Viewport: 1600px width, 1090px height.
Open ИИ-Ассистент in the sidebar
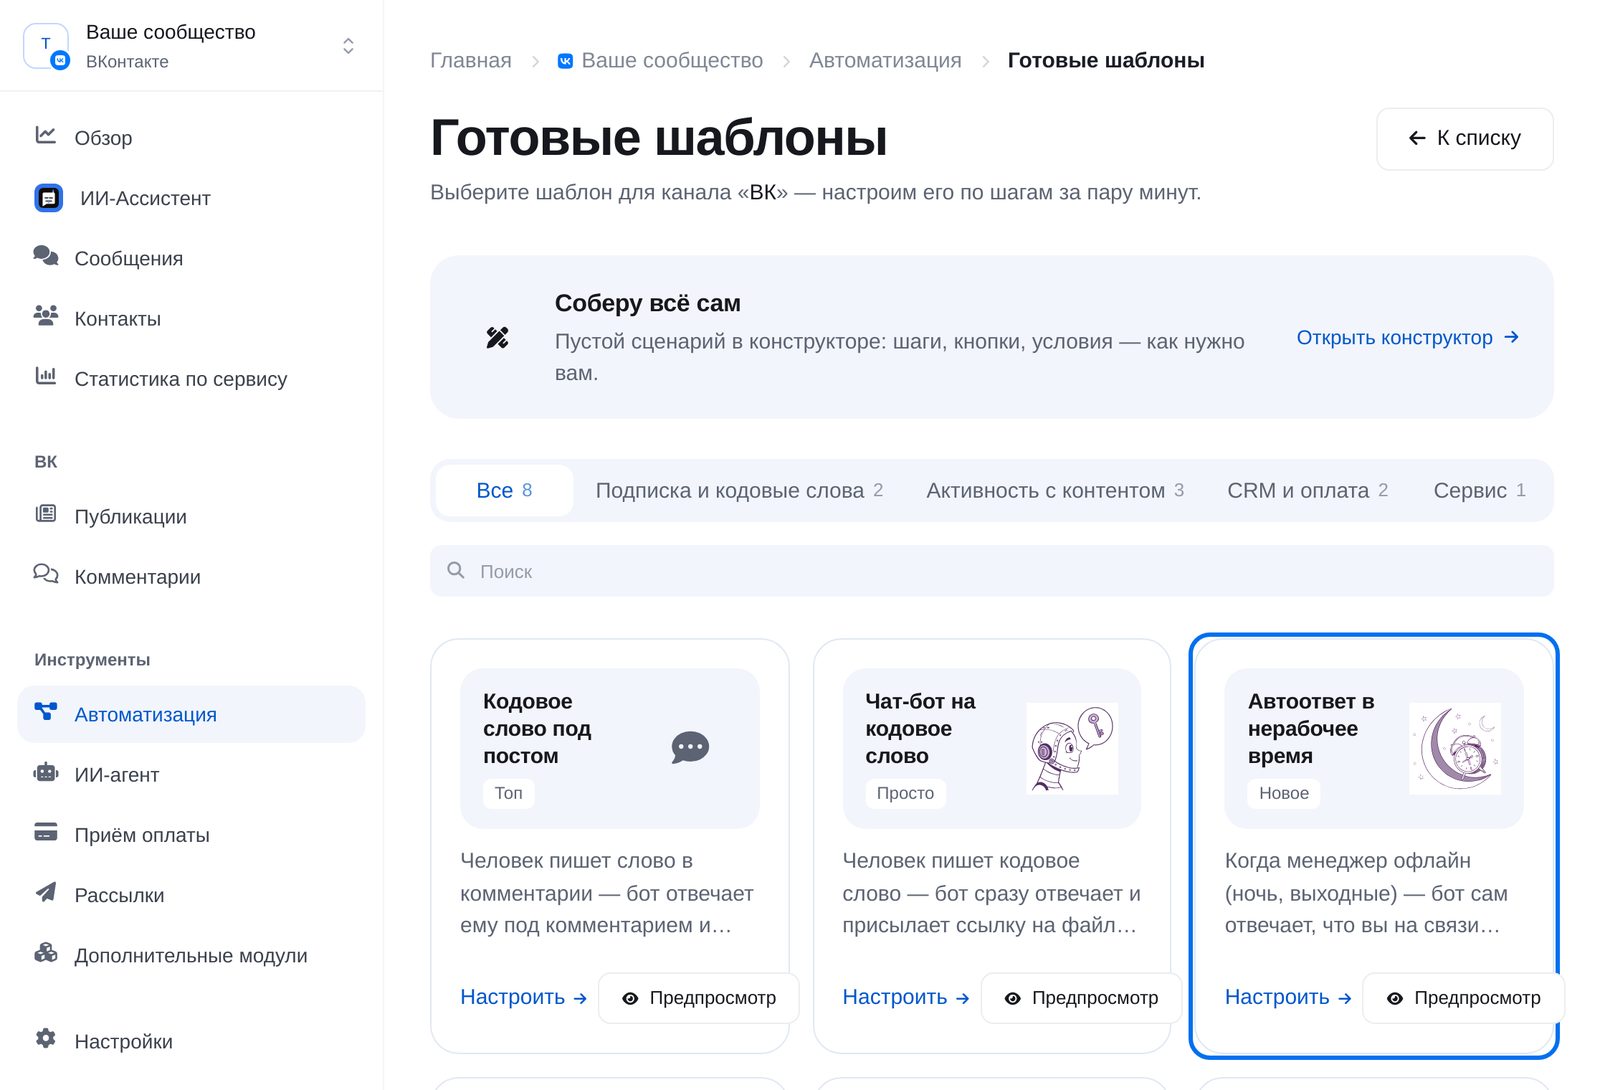191,198
